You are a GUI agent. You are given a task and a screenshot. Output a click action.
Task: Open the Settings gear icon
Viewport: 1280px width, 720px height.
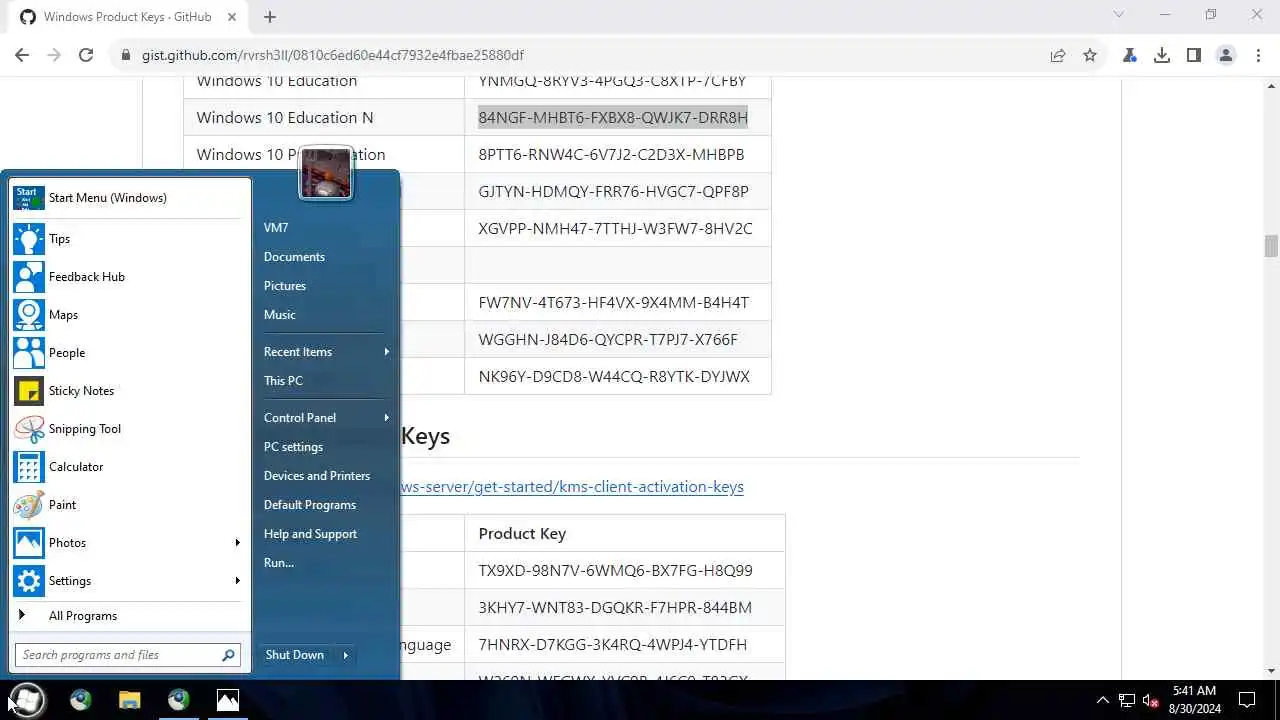(29, 581)
